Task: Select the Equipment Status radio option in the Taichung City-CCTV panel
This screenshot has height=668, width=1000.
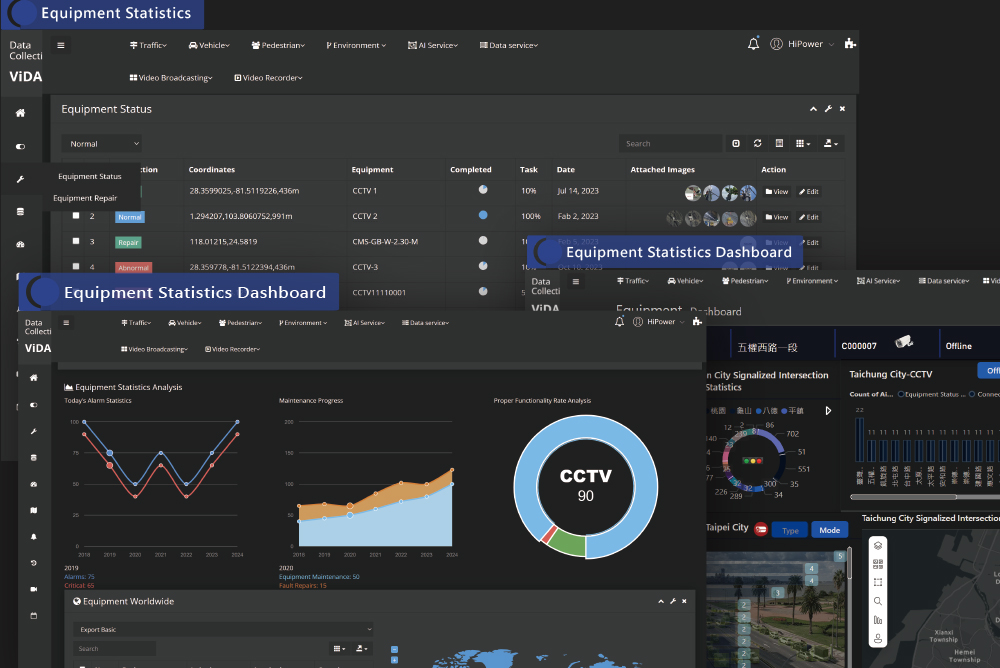Action: pos(900,394)
